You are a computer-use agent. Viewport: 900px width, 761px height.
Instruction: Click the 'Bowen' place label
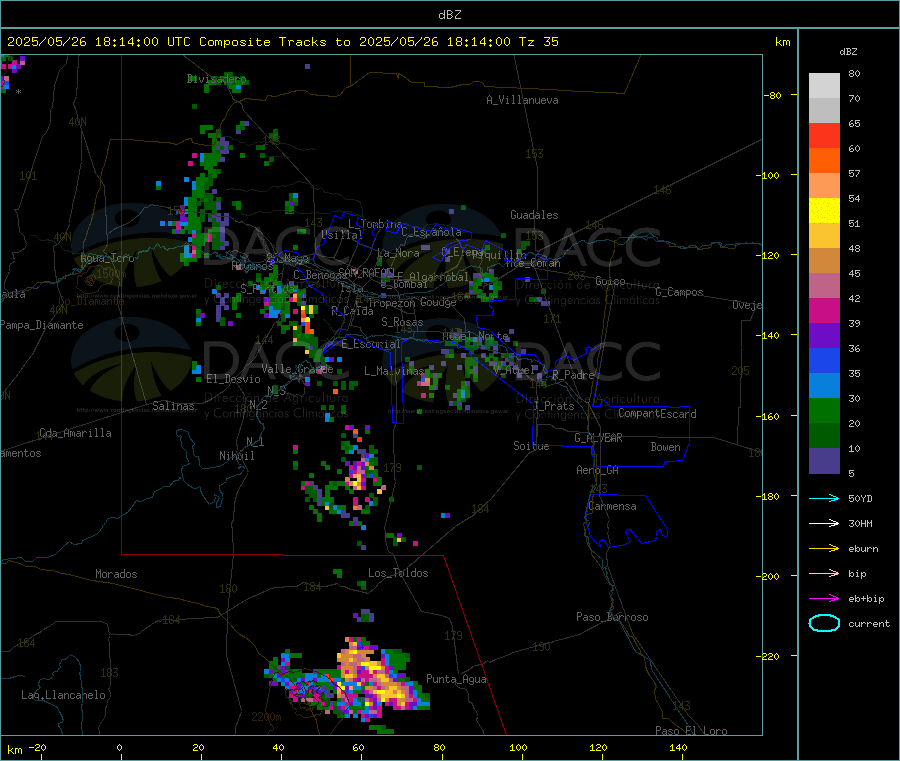tap(665, 447)
